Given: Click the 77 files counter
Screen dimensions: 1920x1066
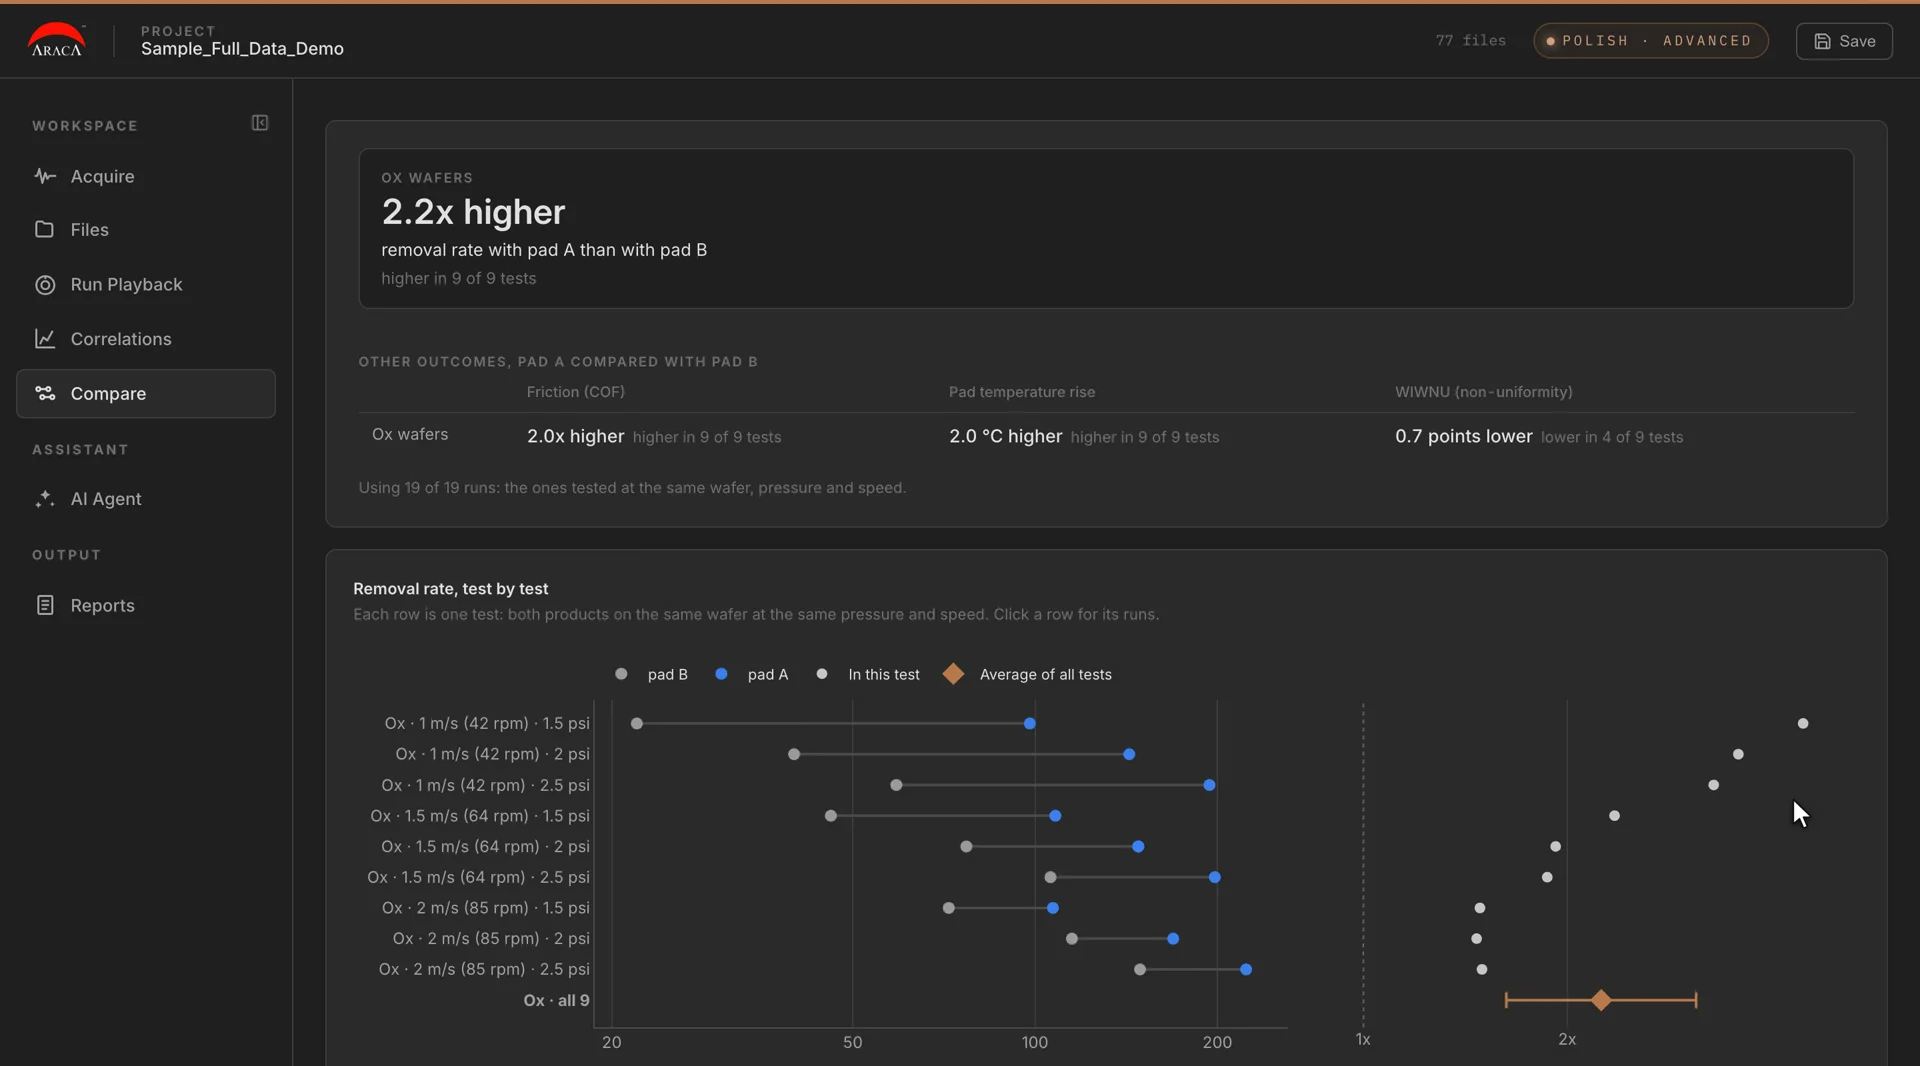Looking at the screenshot, I should click(x=1471, y=40).
